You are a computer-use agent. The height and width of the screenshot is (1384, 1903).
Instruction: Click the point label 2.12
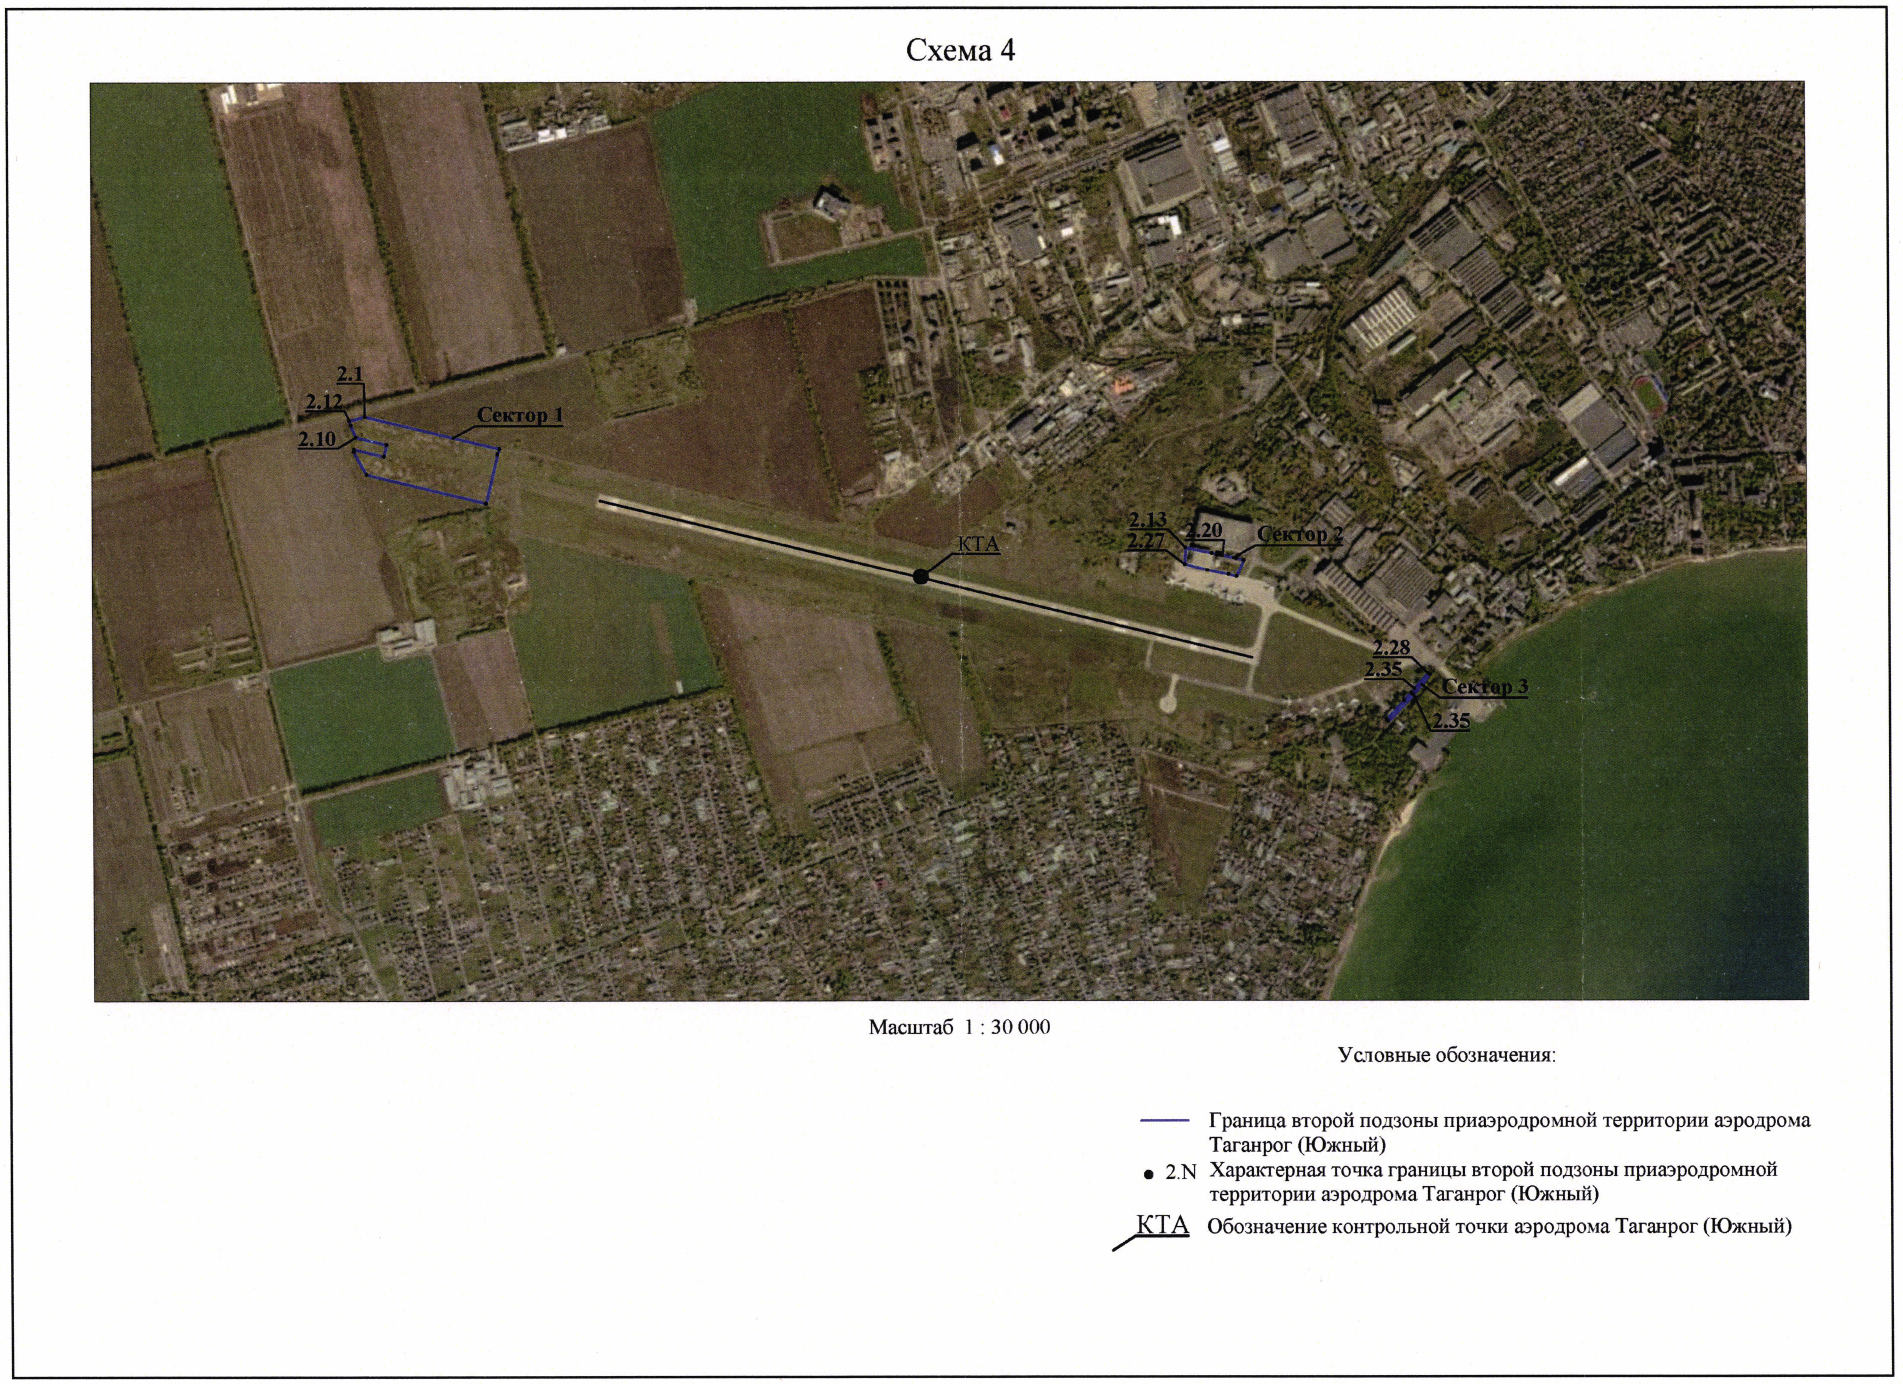(x=324, y=402)
